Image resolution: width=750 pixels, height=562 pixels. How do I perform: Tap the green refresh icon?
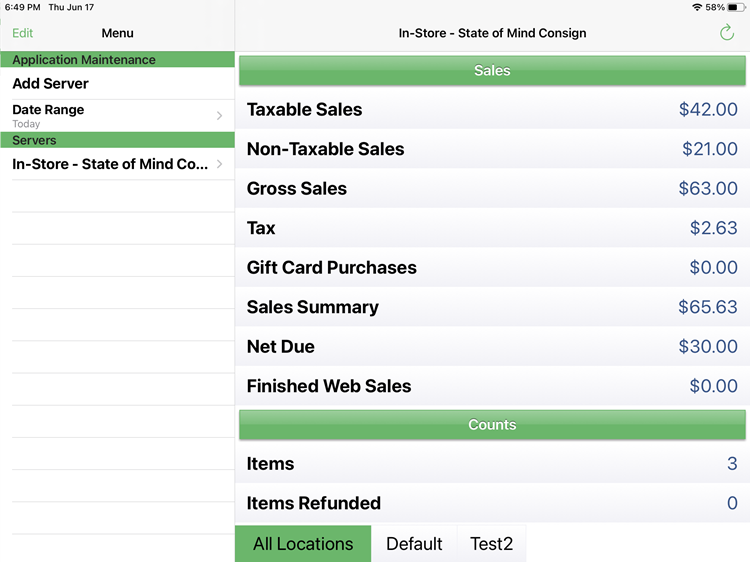coord(727,33)
